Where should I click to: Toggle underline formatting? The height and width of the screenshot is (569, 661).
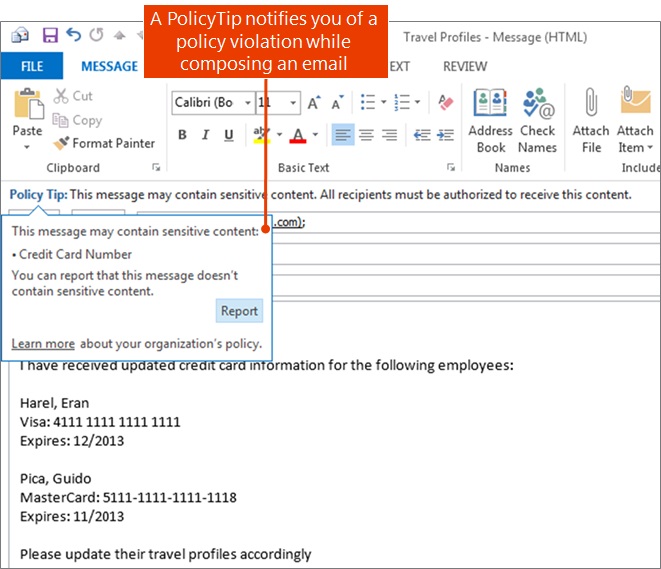229,135
